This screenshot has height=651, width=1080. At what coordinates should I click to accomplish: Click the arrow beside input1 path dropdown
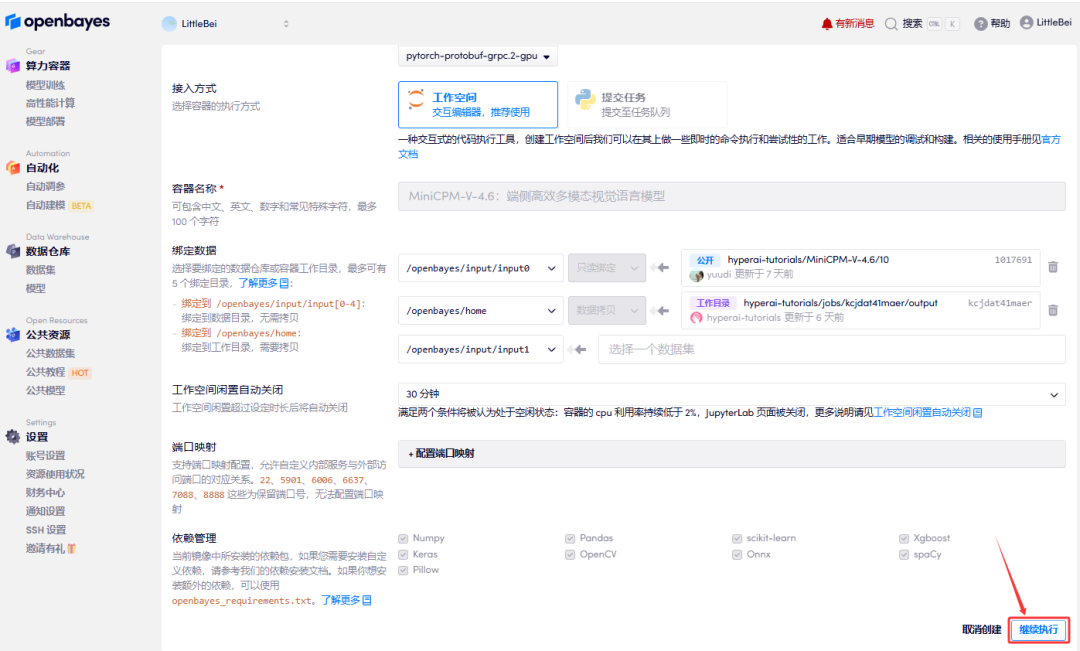579,349
